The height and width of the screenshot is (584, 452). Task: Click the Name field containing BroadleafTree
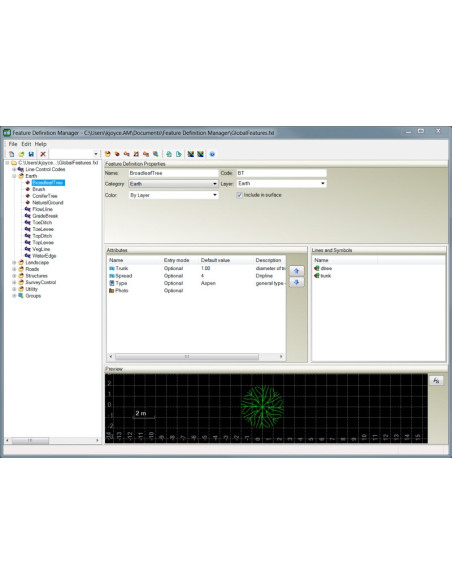173,173
